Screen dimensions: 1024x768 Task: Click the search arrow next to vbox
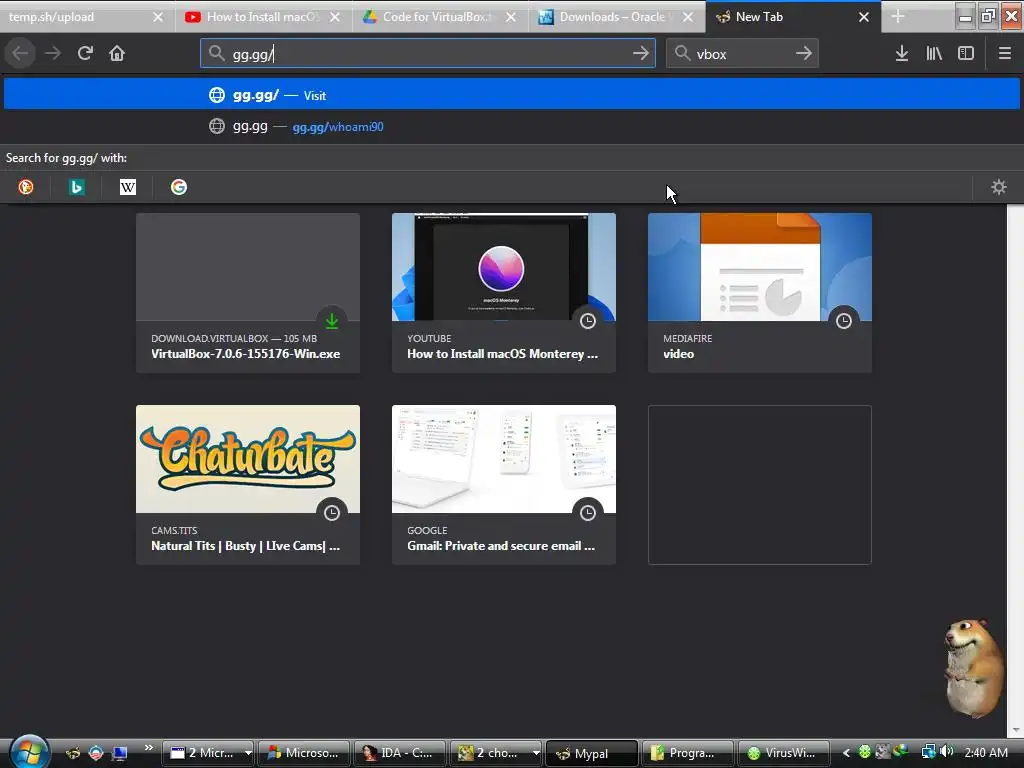(804, 54)
